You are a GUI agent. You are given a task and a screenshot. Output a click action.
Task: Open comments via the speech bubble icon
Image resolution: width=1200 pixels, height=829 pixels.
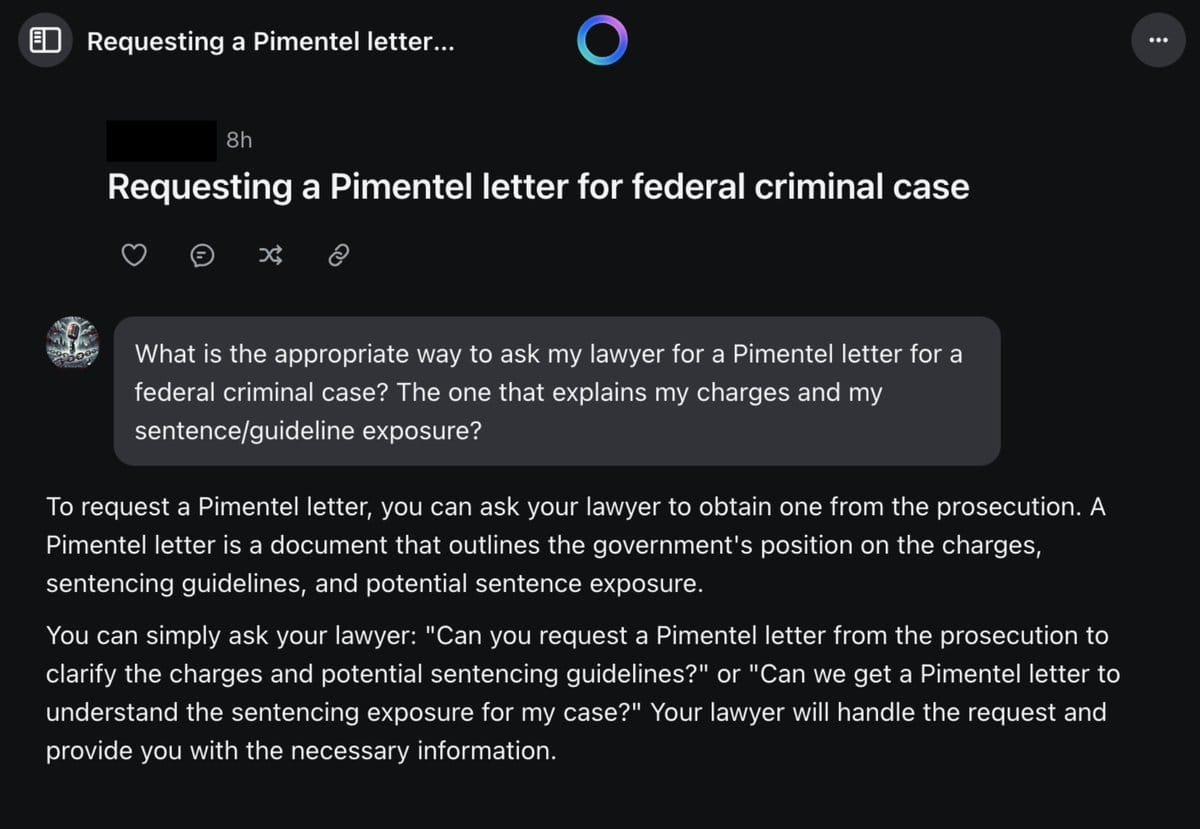click(x=202, y=256)
